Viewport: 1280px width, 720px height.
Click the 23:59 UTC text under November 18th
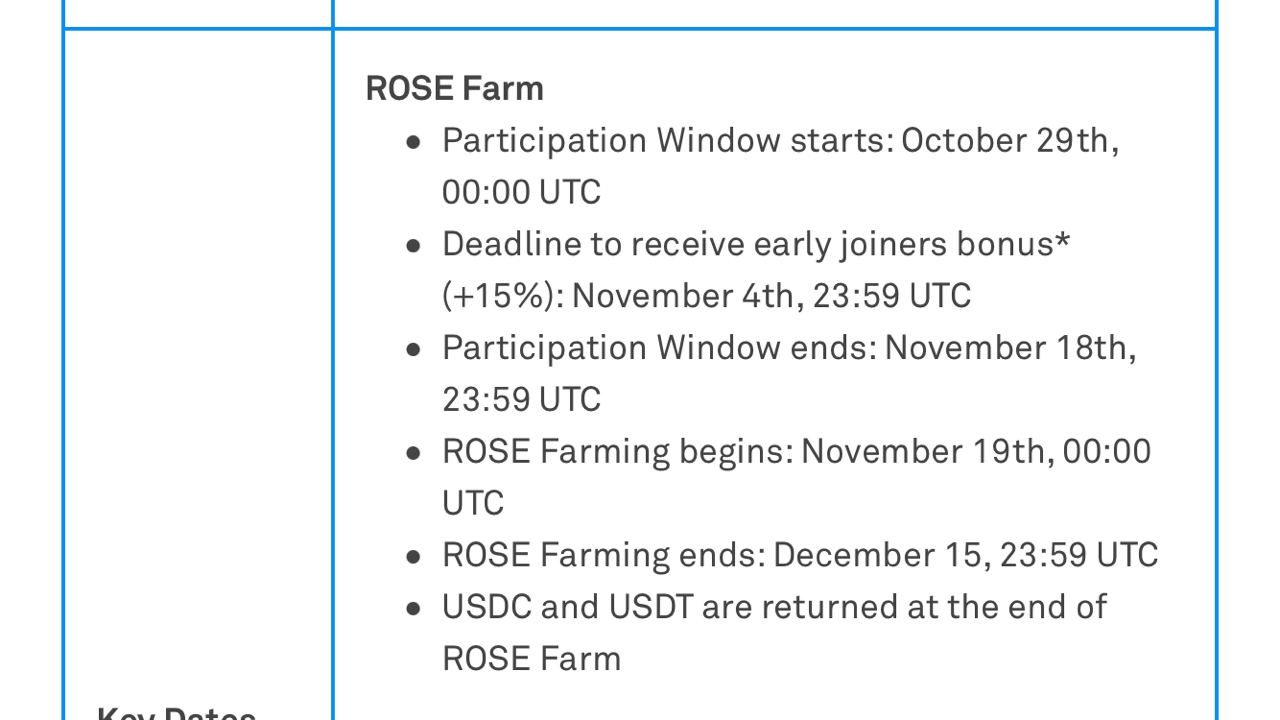pos(521,400)
